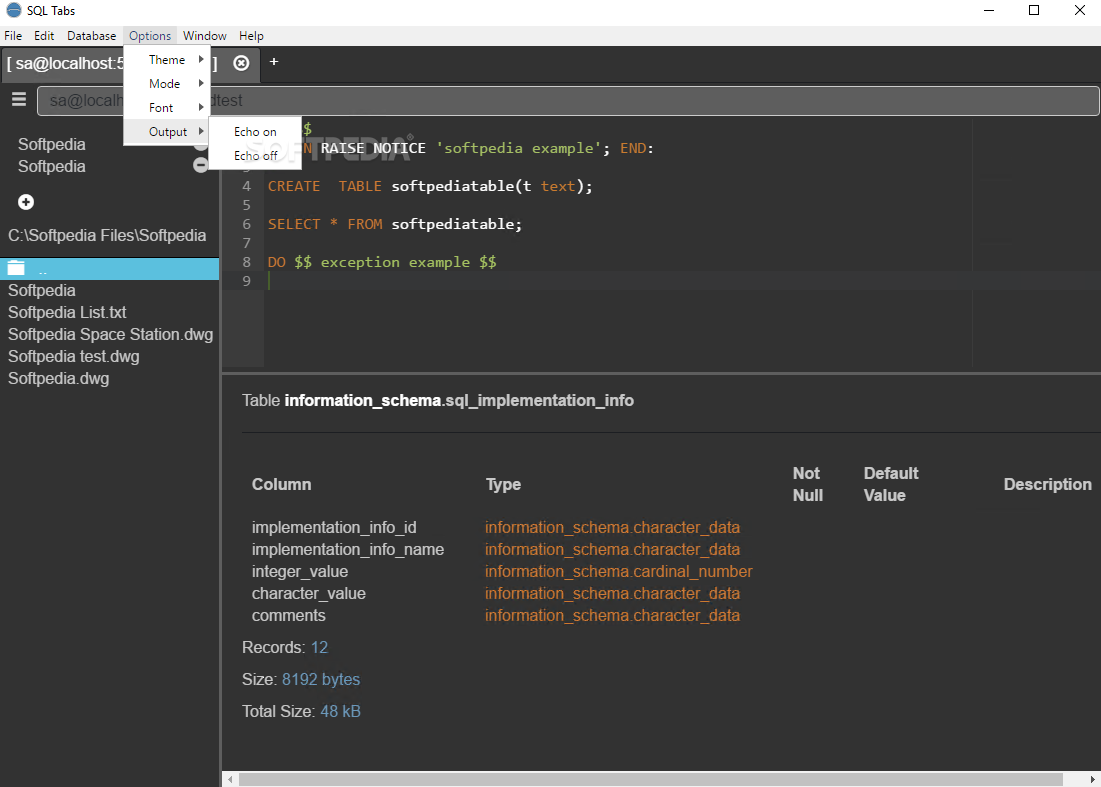Viewport: 1101px width, 787px height.
Task: Click the SQL Tabs app icon
Action: (13, 10)
